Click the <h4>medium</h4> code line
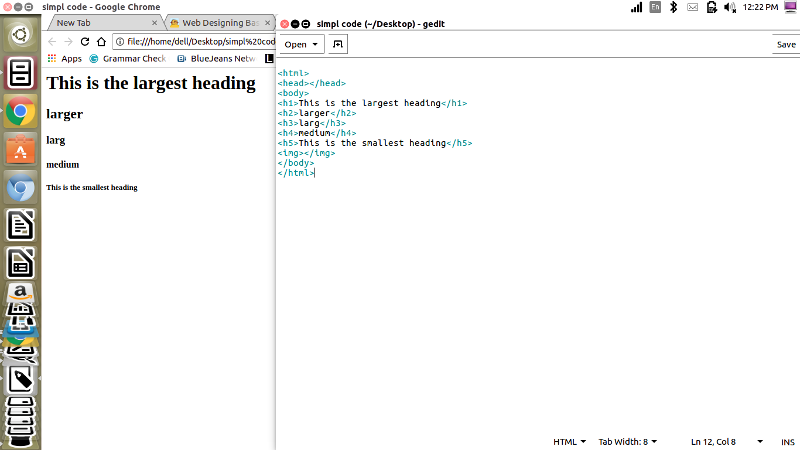800x450 pixels. coord(317,133)
